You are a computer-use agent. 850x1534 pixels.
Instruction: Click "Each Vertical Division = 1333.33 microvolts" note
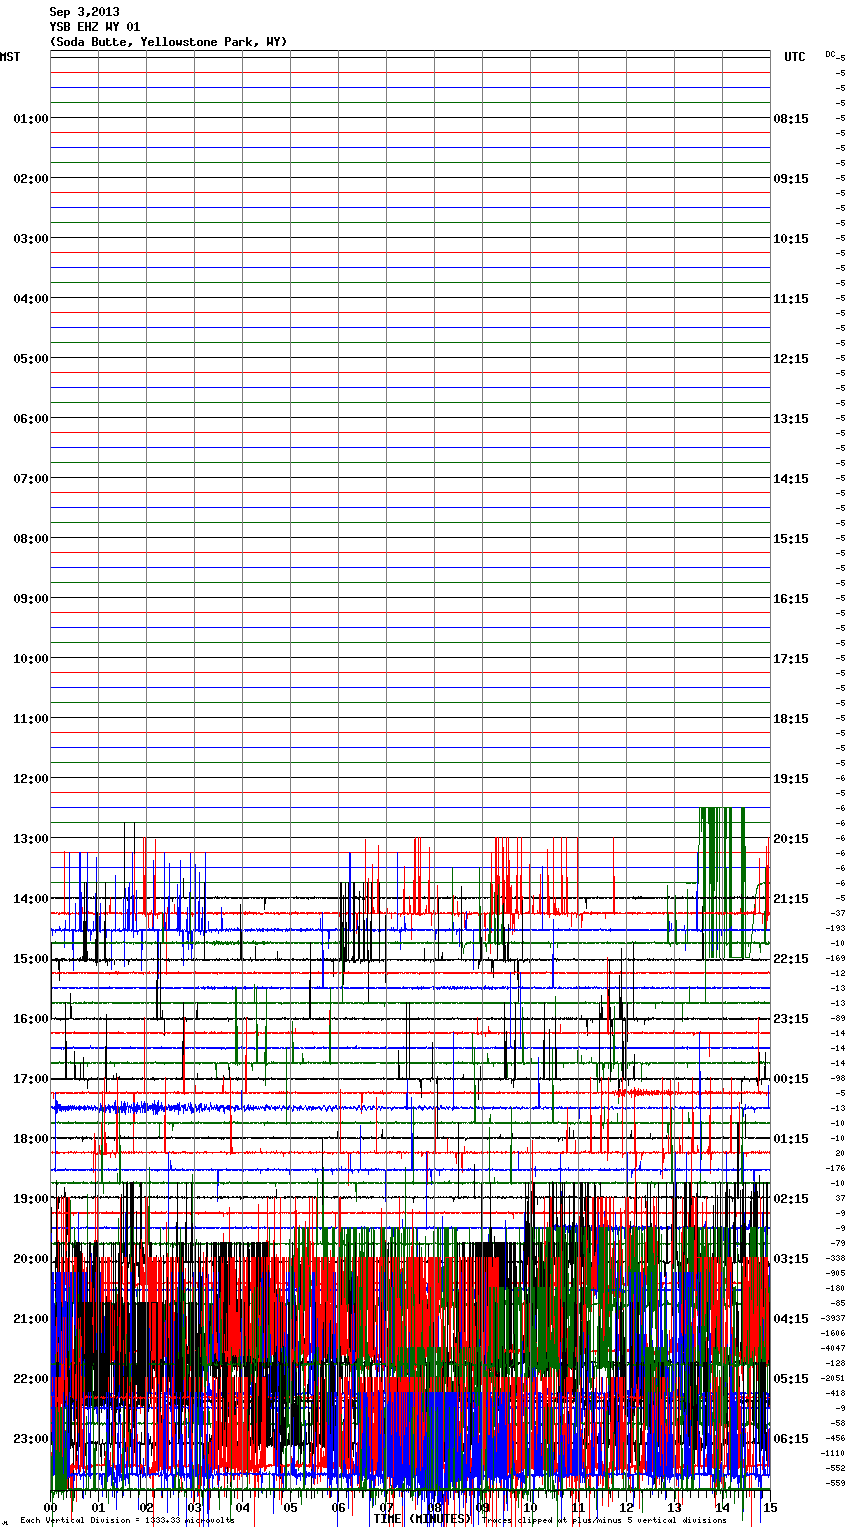[x=127, y=1521]
